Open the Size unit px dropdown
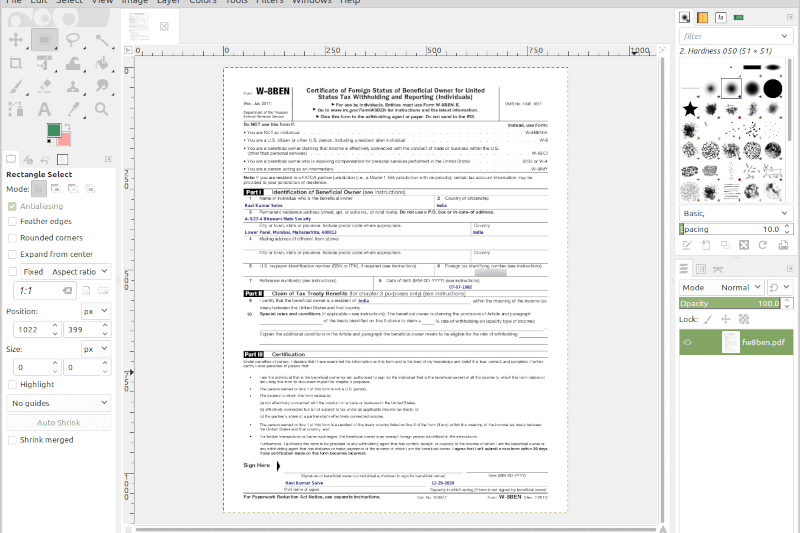 [x=96, y=349]
